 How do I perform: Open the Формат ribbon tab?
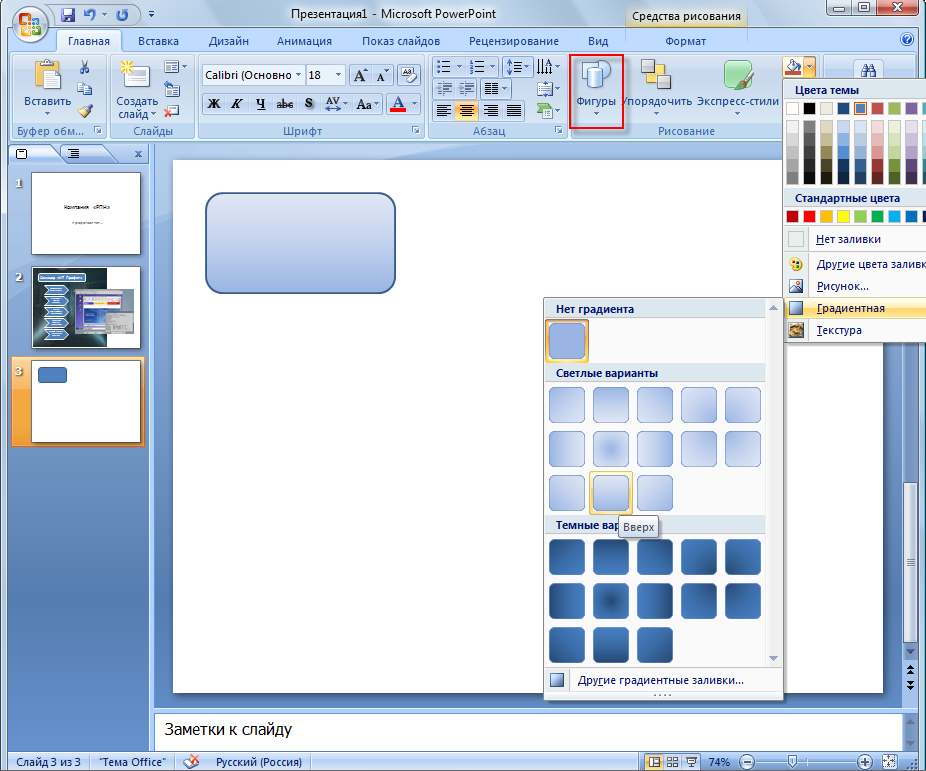[x=685, y=41]
